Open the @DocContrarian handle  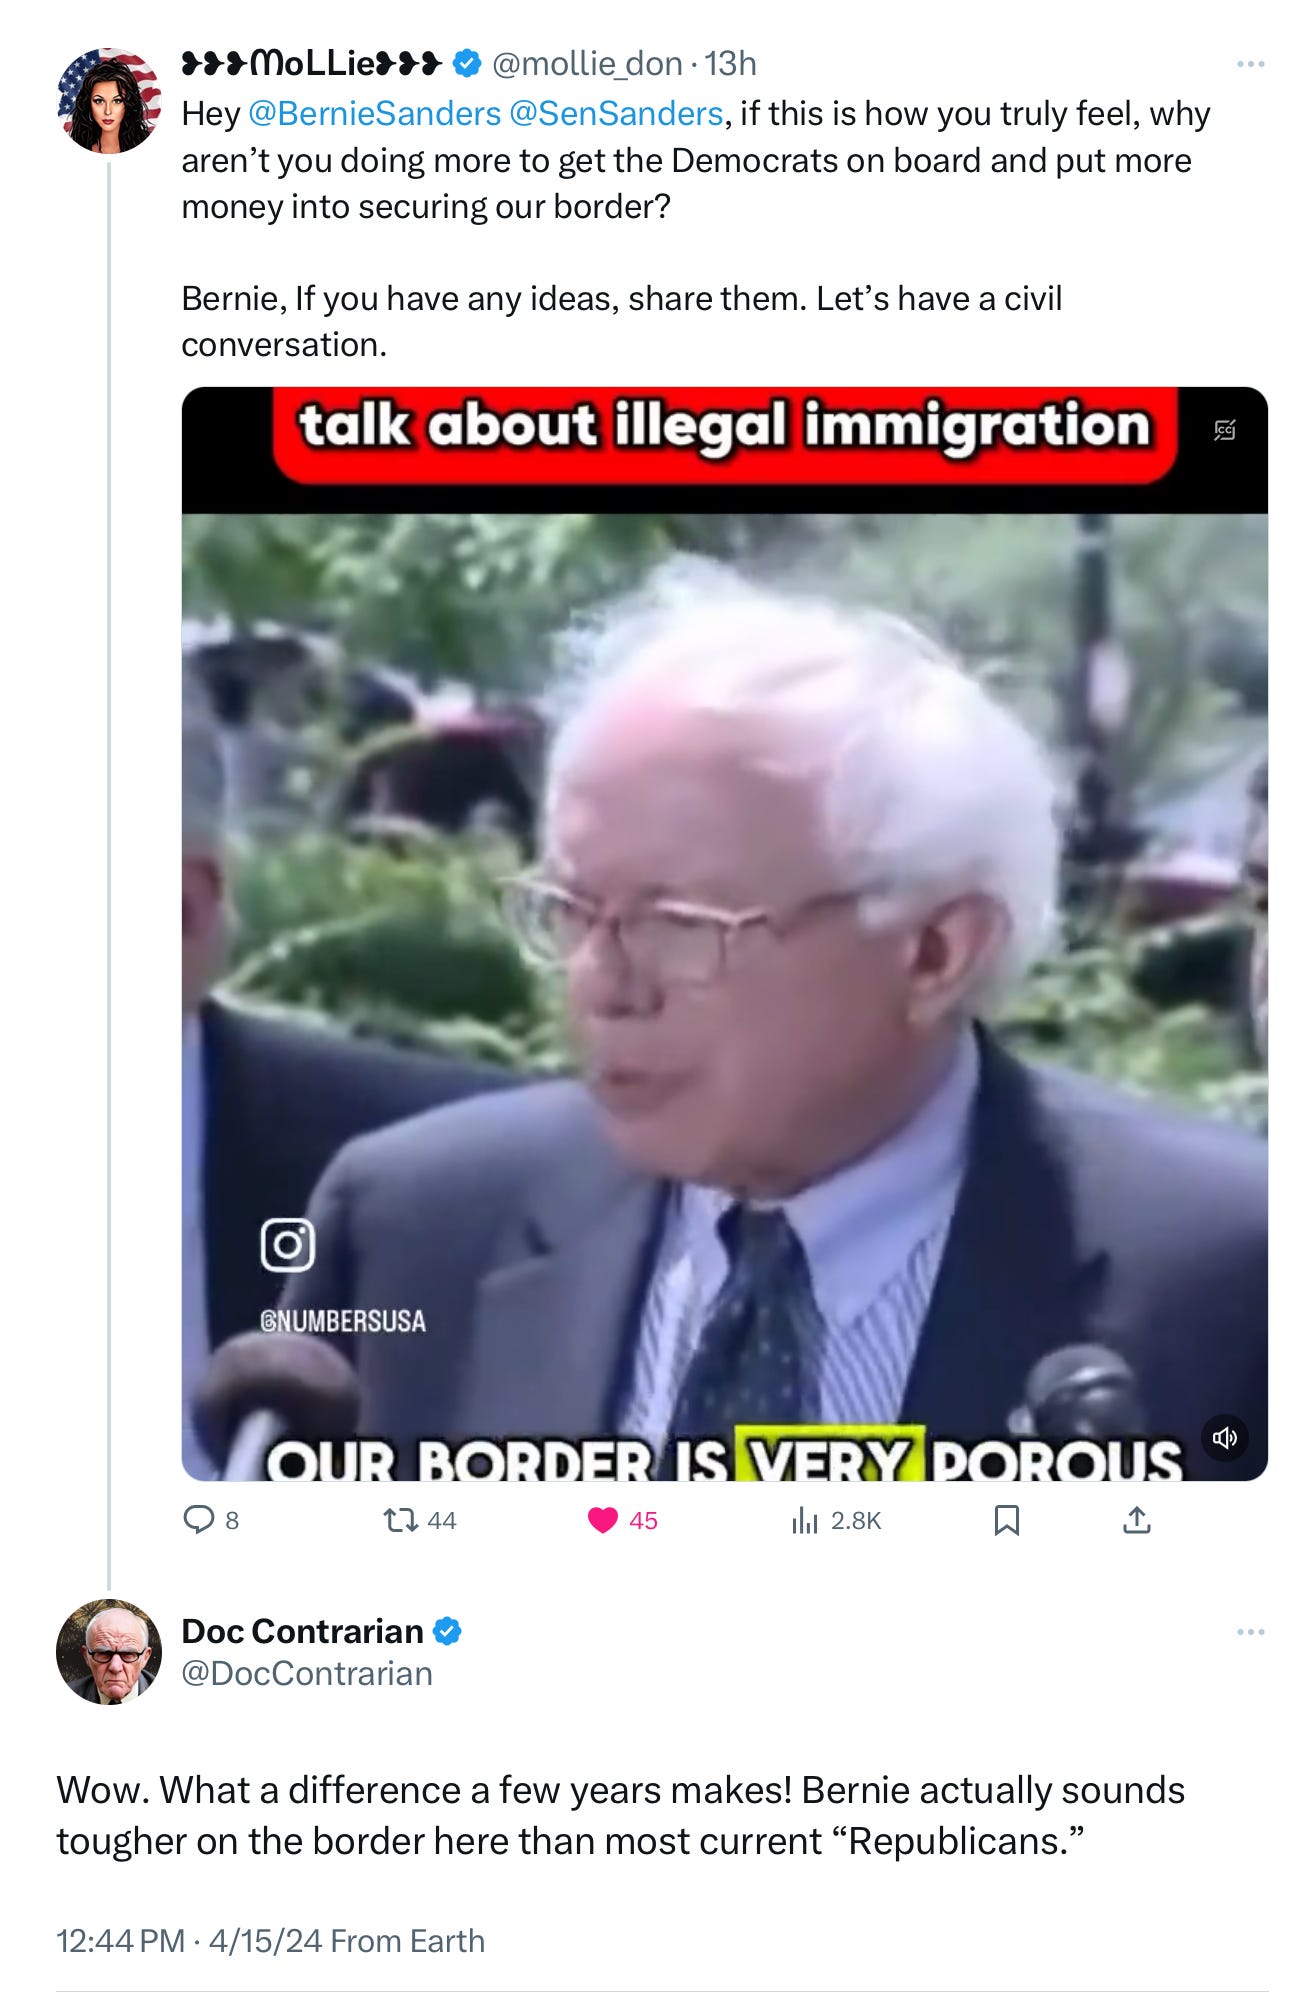tap(307, 1673)
